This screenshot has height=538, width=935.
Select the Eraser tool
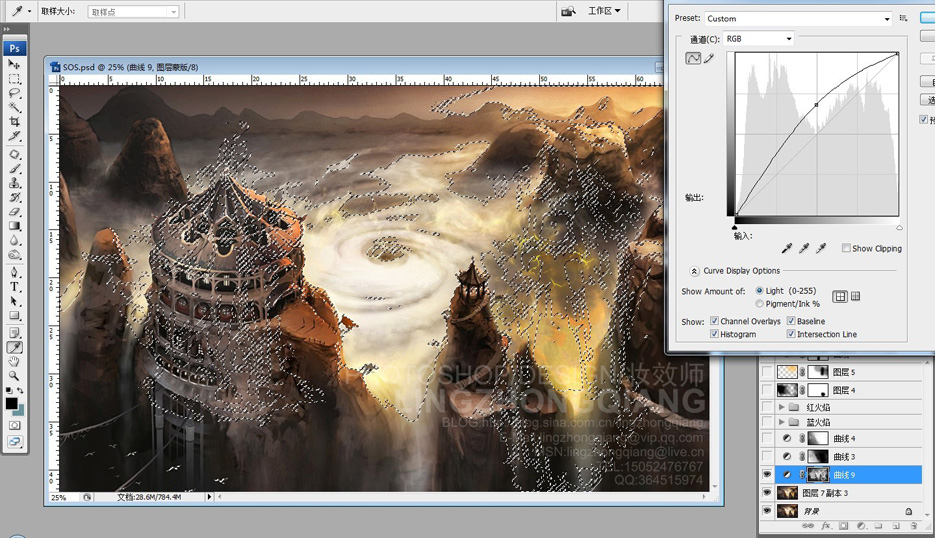(x=14, y=212)
